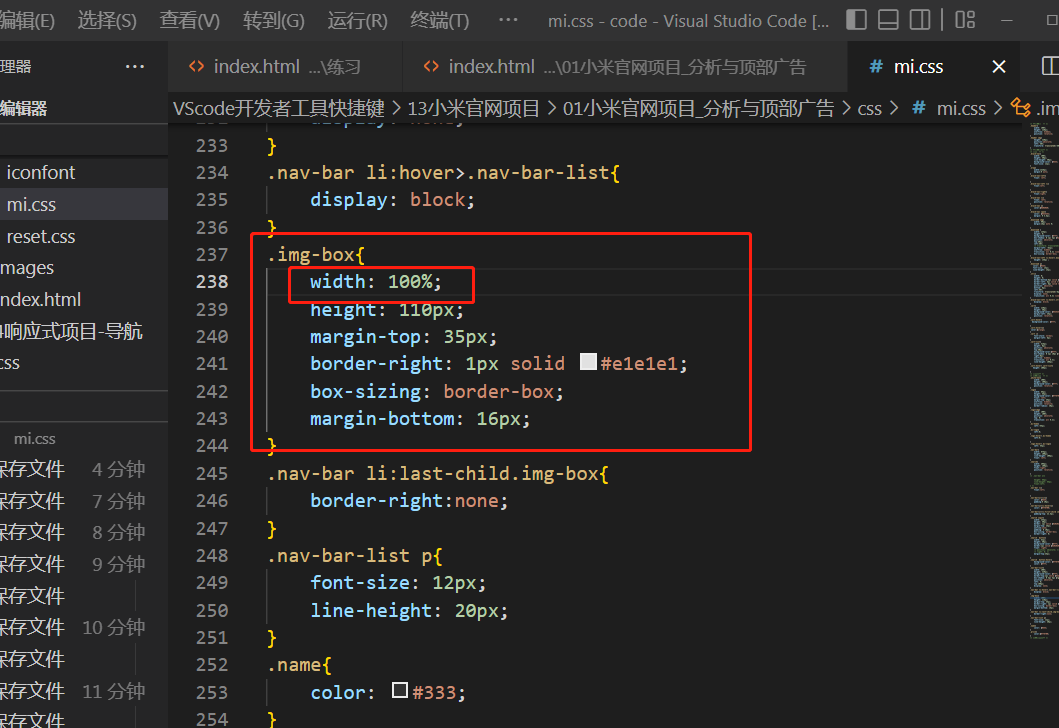Click the breadcrumb CSS hash file icon
The width and height of the screenshot is (1059, 728).
(x=919, y=108)
